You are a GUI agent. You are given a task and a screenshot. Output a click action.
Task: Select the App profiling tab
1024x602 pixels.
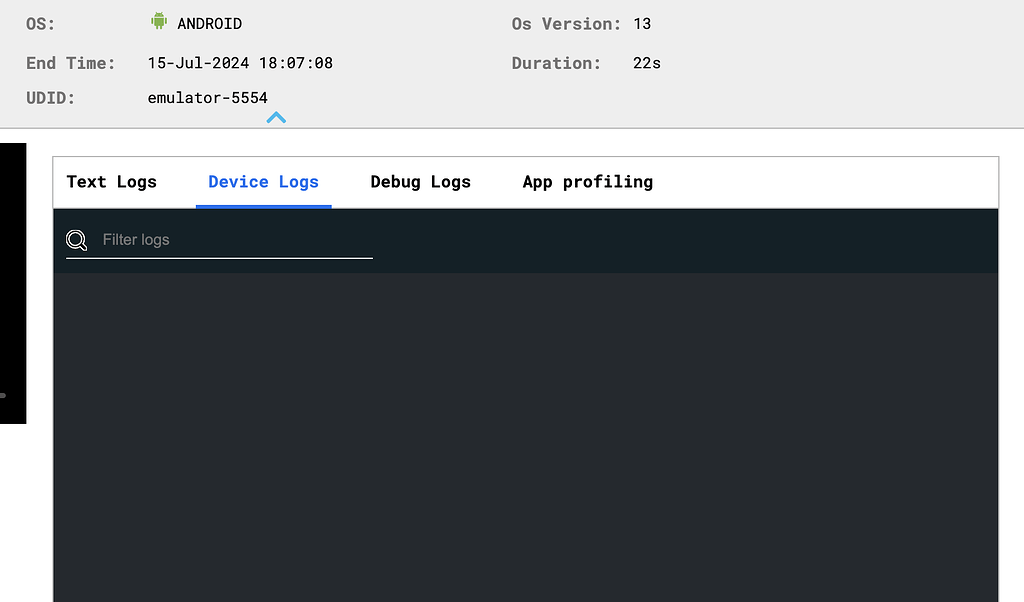click(587, 181)
